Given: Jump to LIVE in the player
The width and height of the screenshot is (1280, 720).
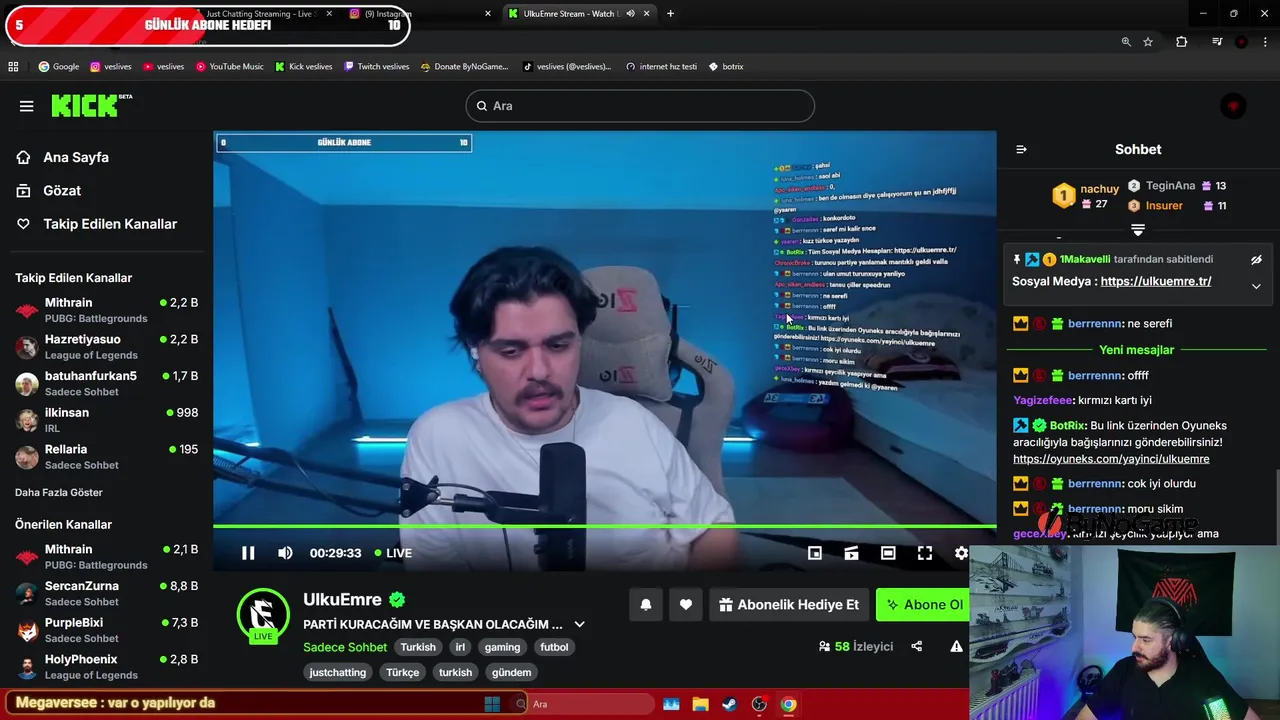Looking at the screenshot, I should click(x=393, y=553).
